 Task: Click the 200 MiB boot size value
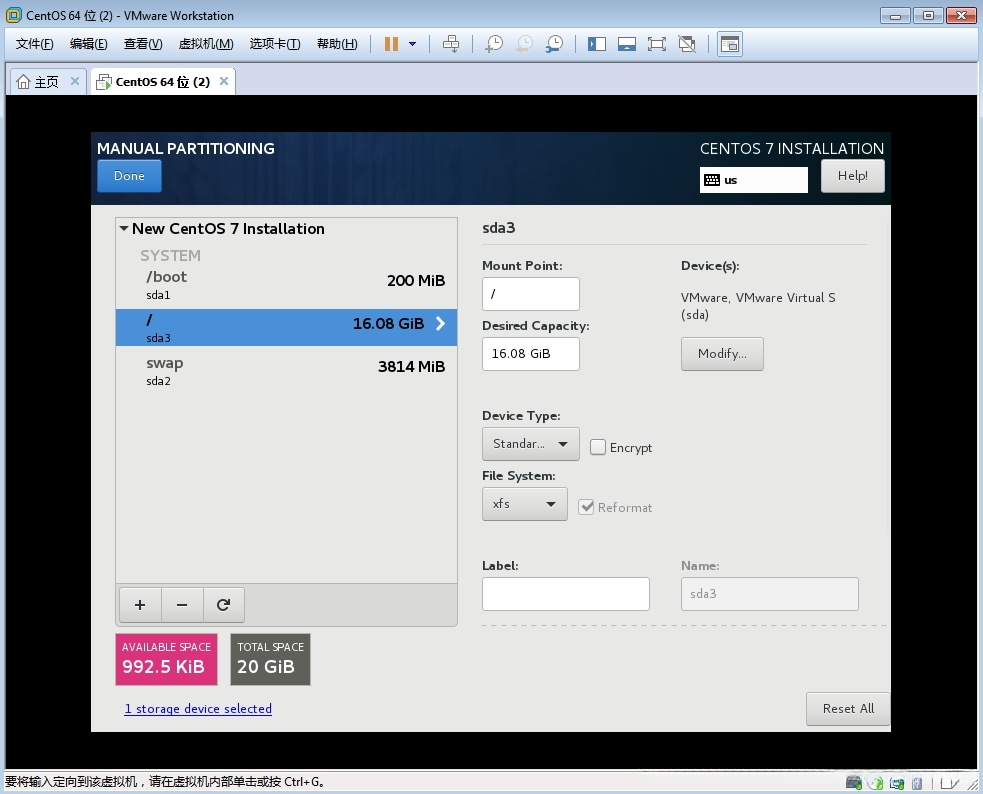tap(416, 280)
